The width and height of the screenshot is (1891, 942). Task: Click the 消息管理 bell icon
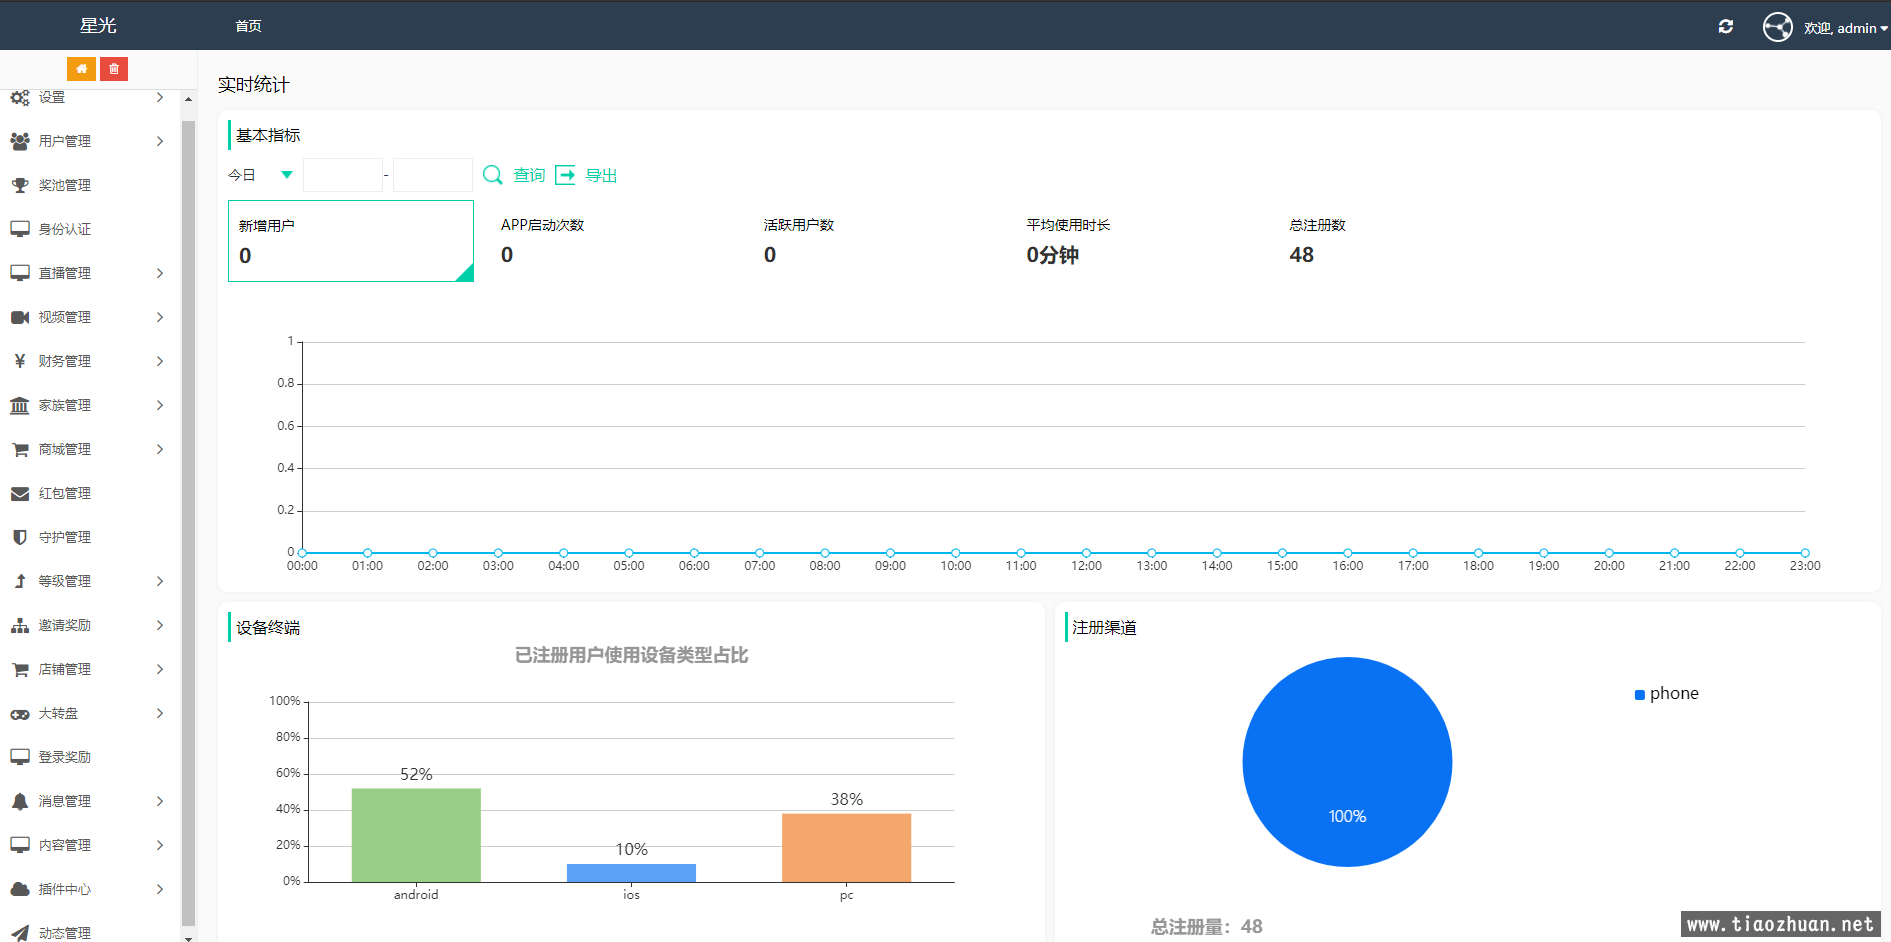[x=20, y=801]
